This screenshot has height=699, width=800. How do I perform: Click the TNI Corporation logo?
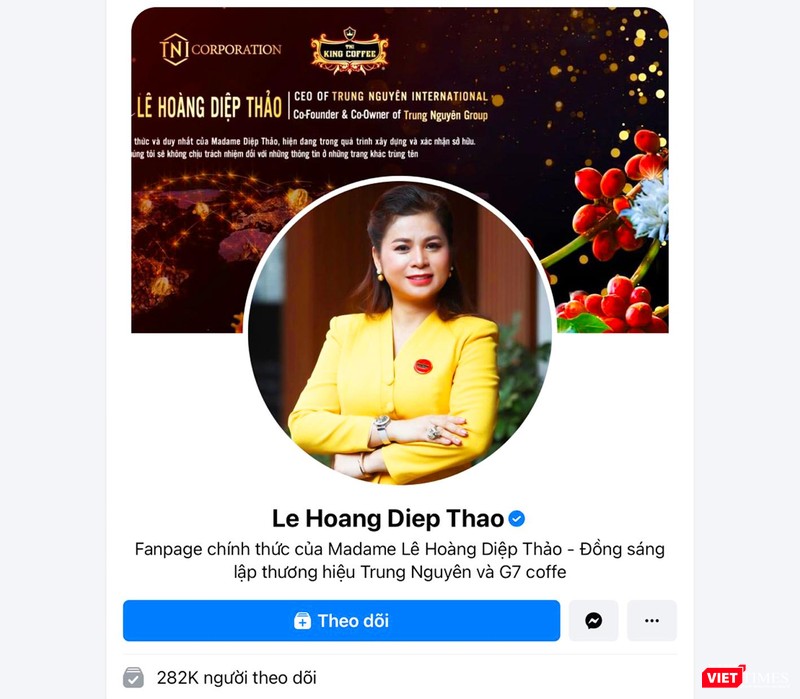pyautogui.click(x=220, y=49)
